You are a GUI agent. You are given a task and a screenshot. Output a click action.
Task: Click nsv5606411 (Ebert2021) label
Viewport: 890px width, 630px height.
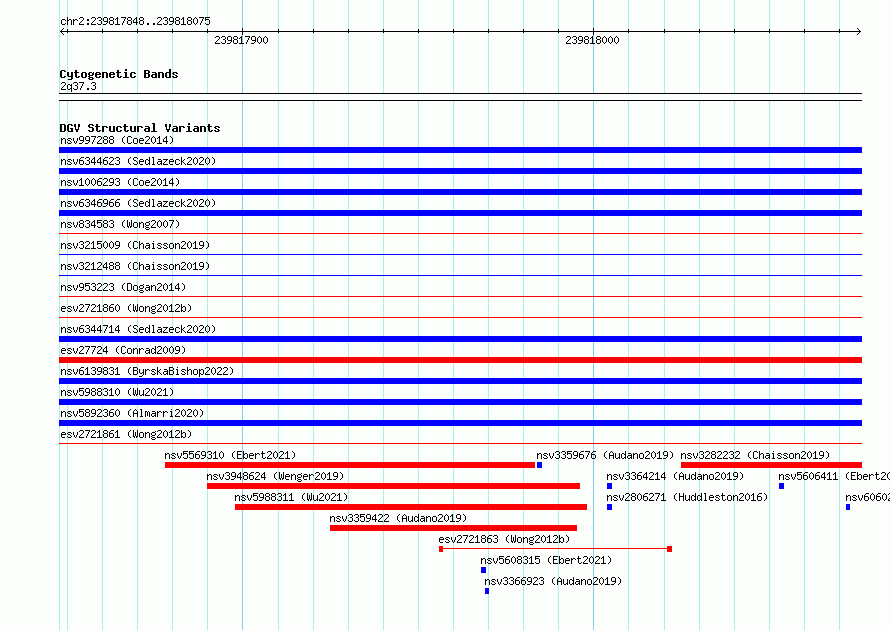tap(834, 476)
